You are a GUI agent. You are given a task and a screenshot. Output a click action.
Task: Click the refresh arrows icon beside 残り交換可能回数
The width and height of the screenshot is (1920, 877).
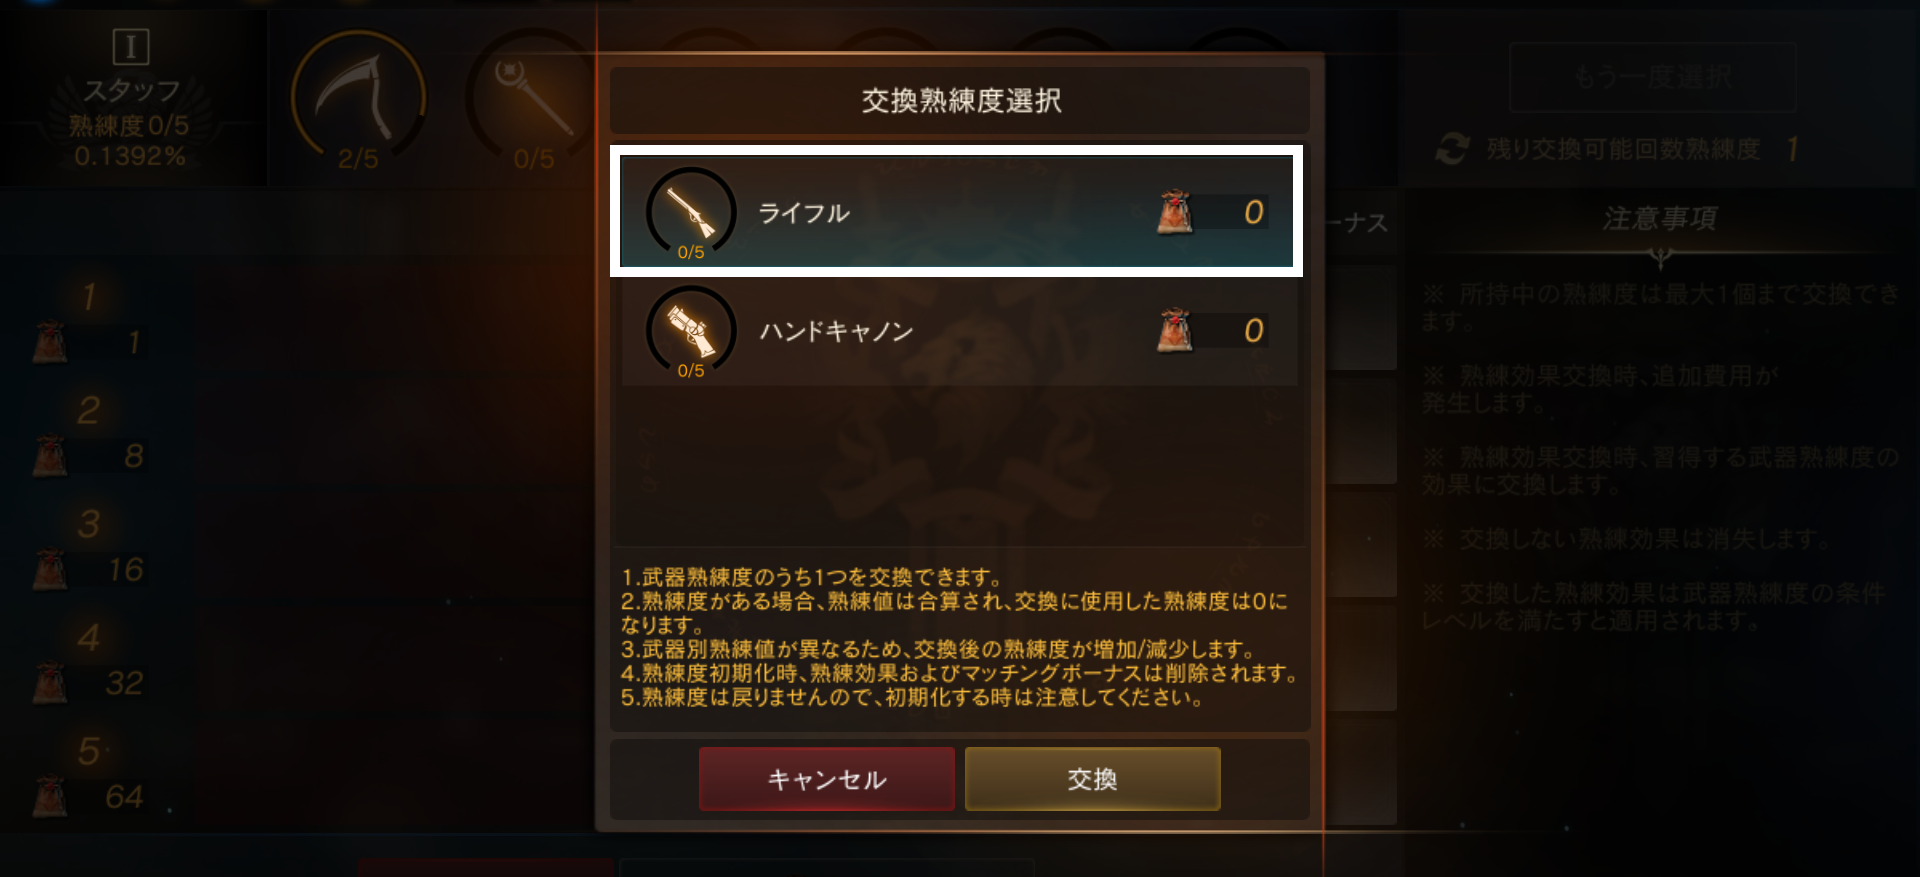(x=1452, y=149)
